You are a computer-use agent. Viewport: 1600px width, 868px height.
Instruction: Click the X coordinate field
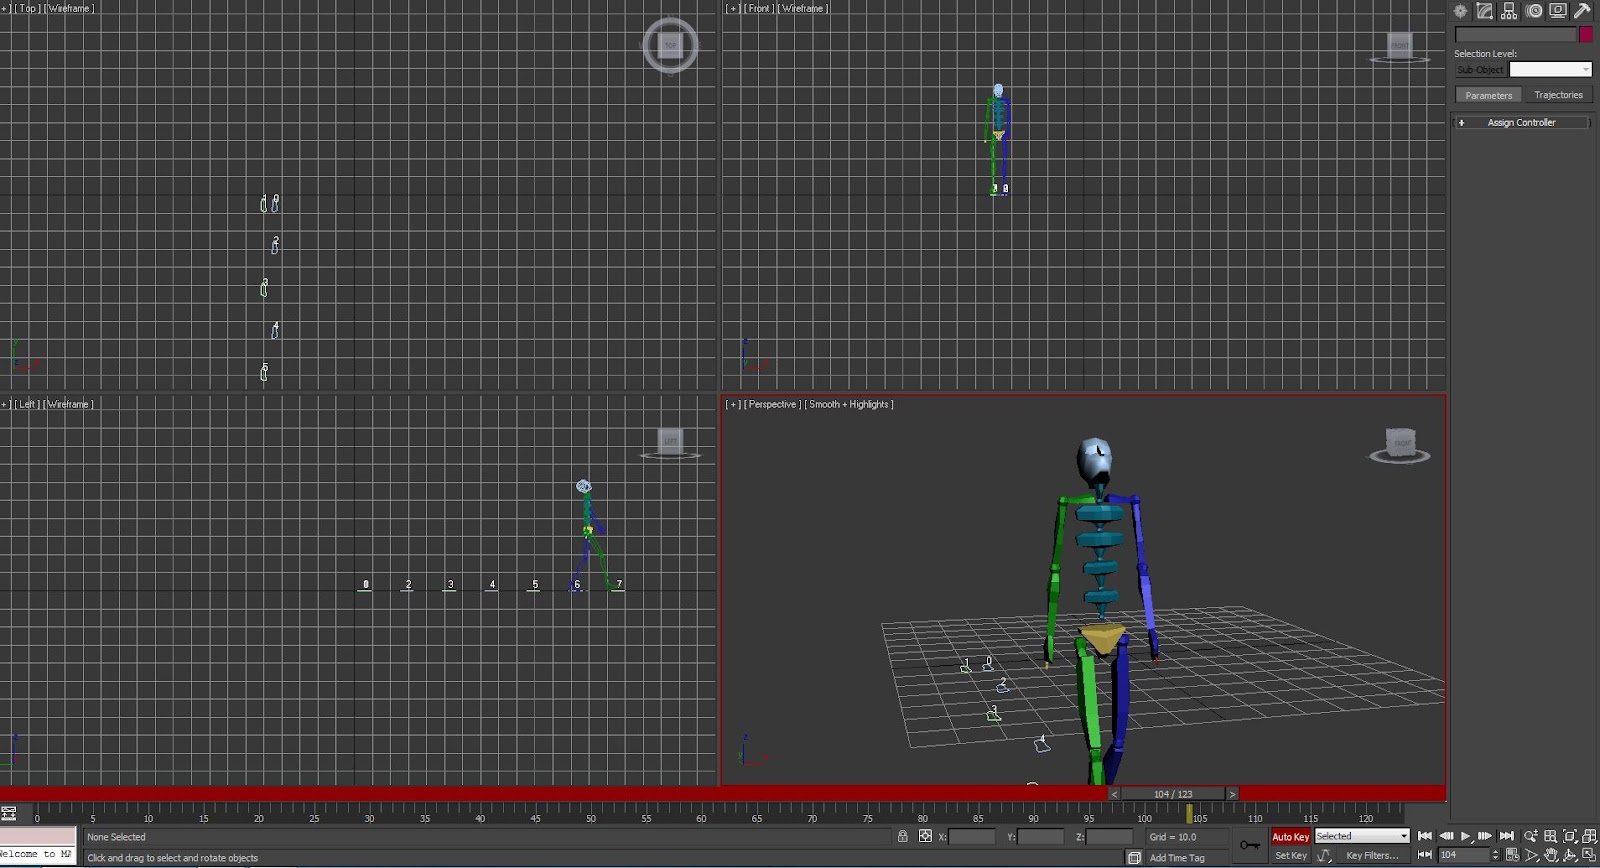(x=972, y=837)
